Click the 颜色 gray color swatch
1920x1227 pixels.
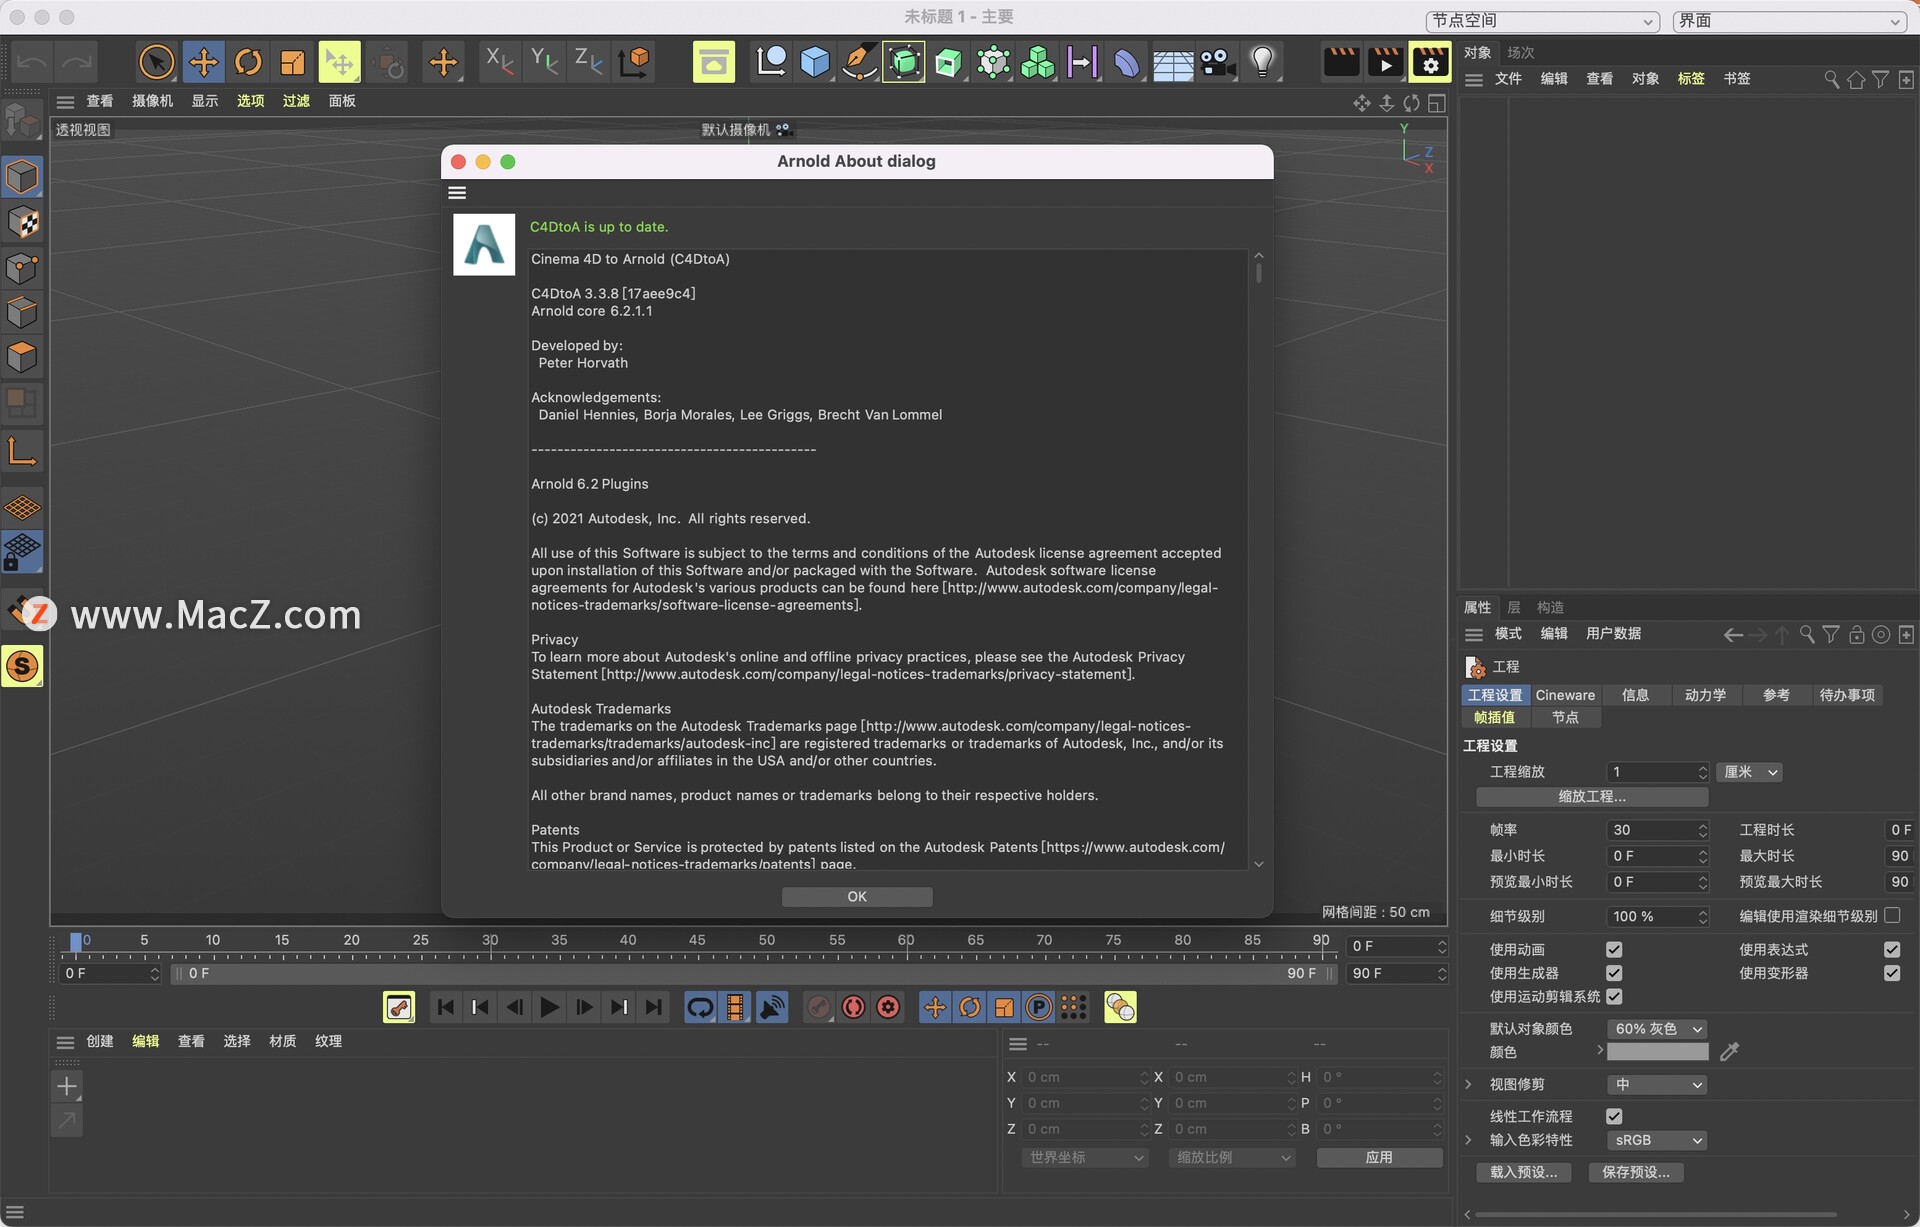tap(1657, 1052)
